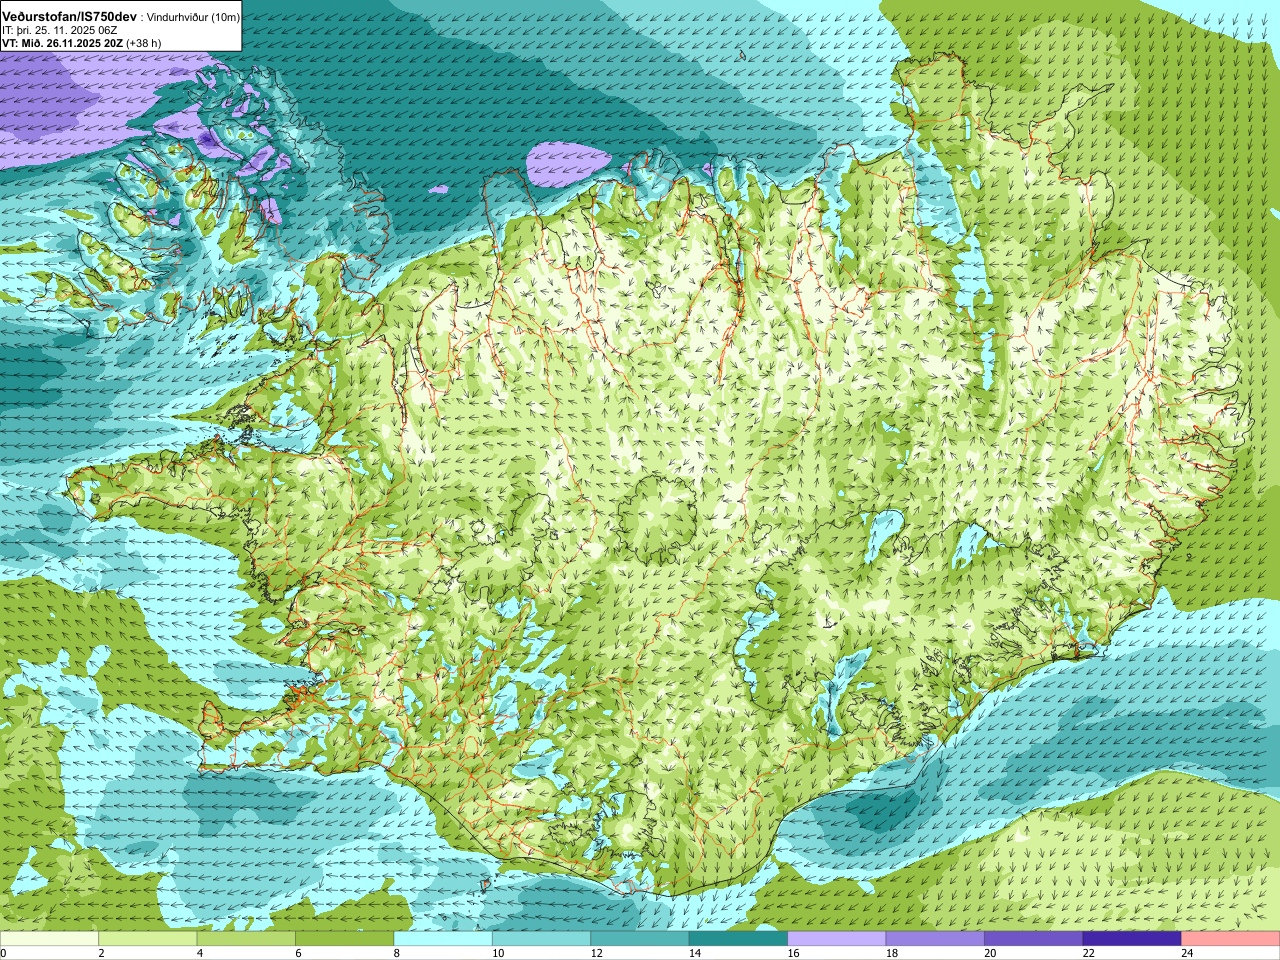The width and height of the screenshot is (1280, 960).
Task: Pick the medium teal 12–14 legend swatch
Action: (x=640, y=939)
